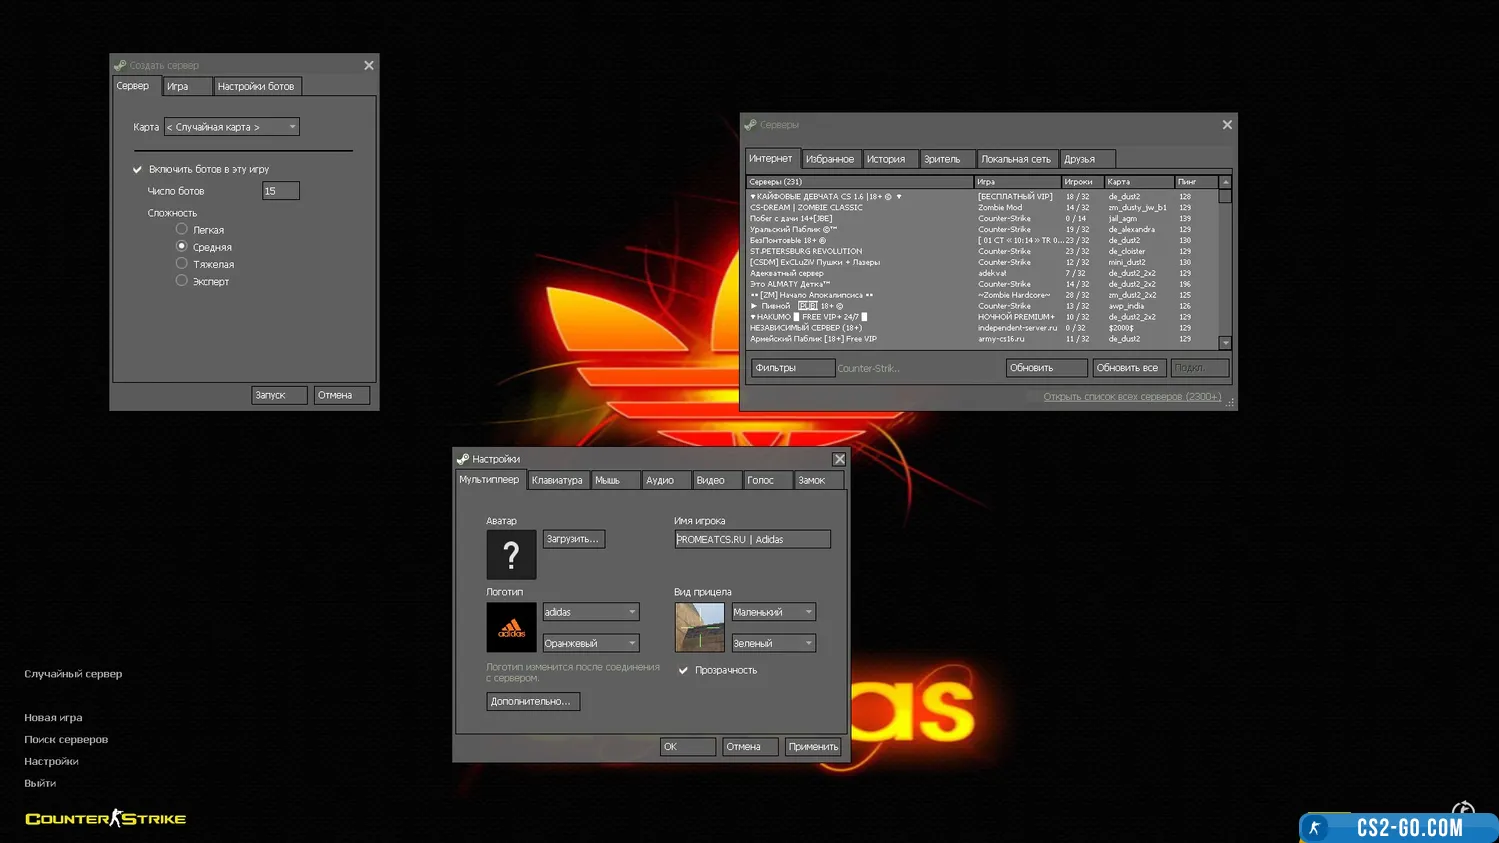Disable the 'Прозрачность' crosshair checkbox
Screen dimensions: 1499x843
pyautogui.click(x=683, y=670)
